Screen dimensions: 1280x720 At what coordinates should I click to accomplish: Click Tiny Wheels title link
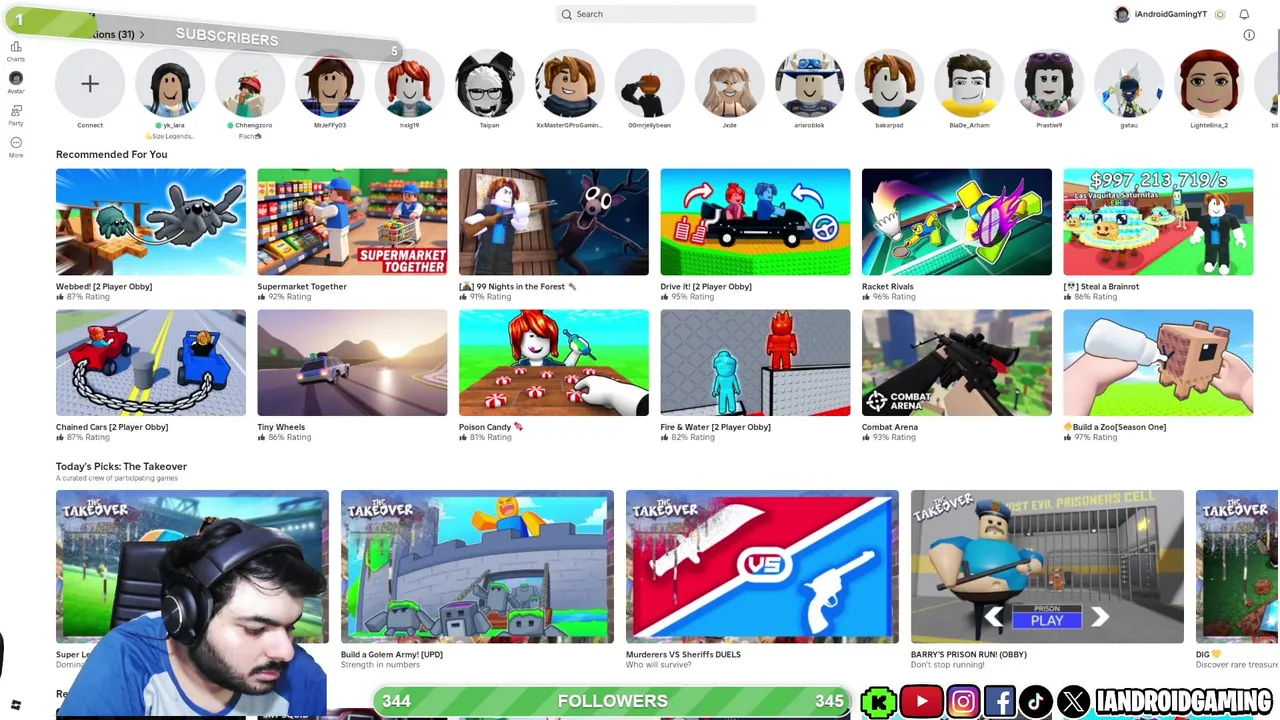pyautogui.click(x=281, y=427)
